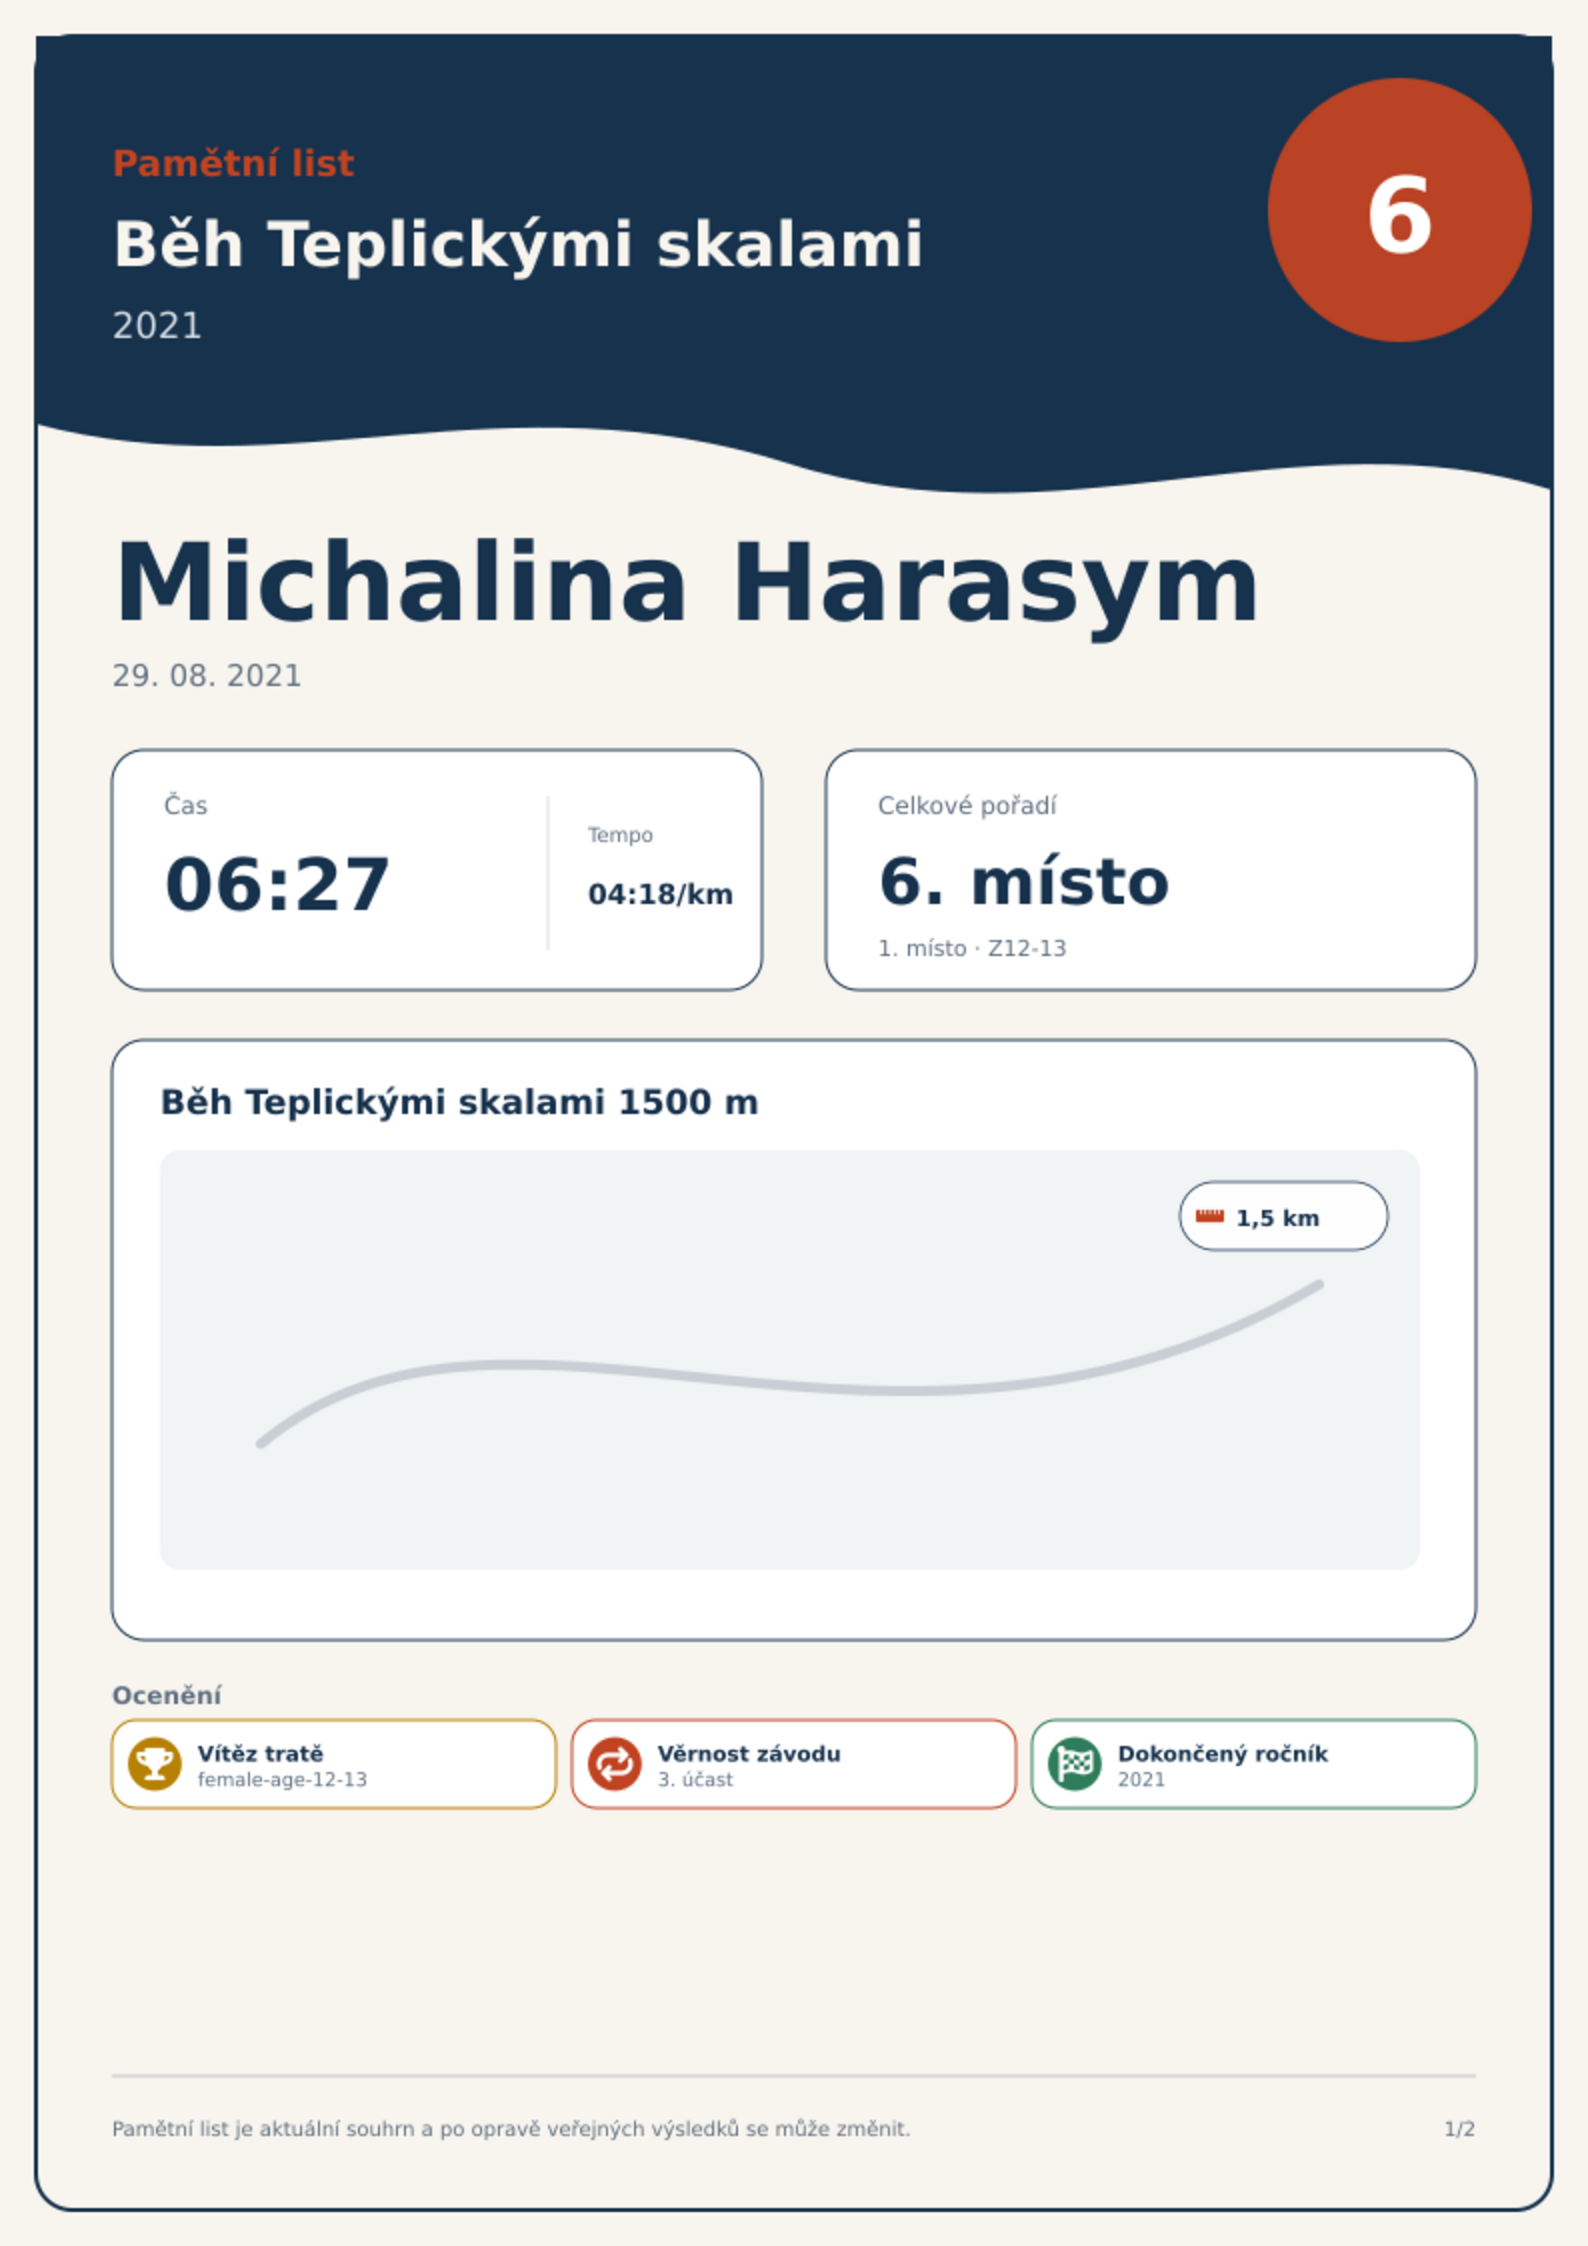Click the red repeat arrows icon
The height and width of the screenshot is (2246, 1588).
(x=614, y=1764)
